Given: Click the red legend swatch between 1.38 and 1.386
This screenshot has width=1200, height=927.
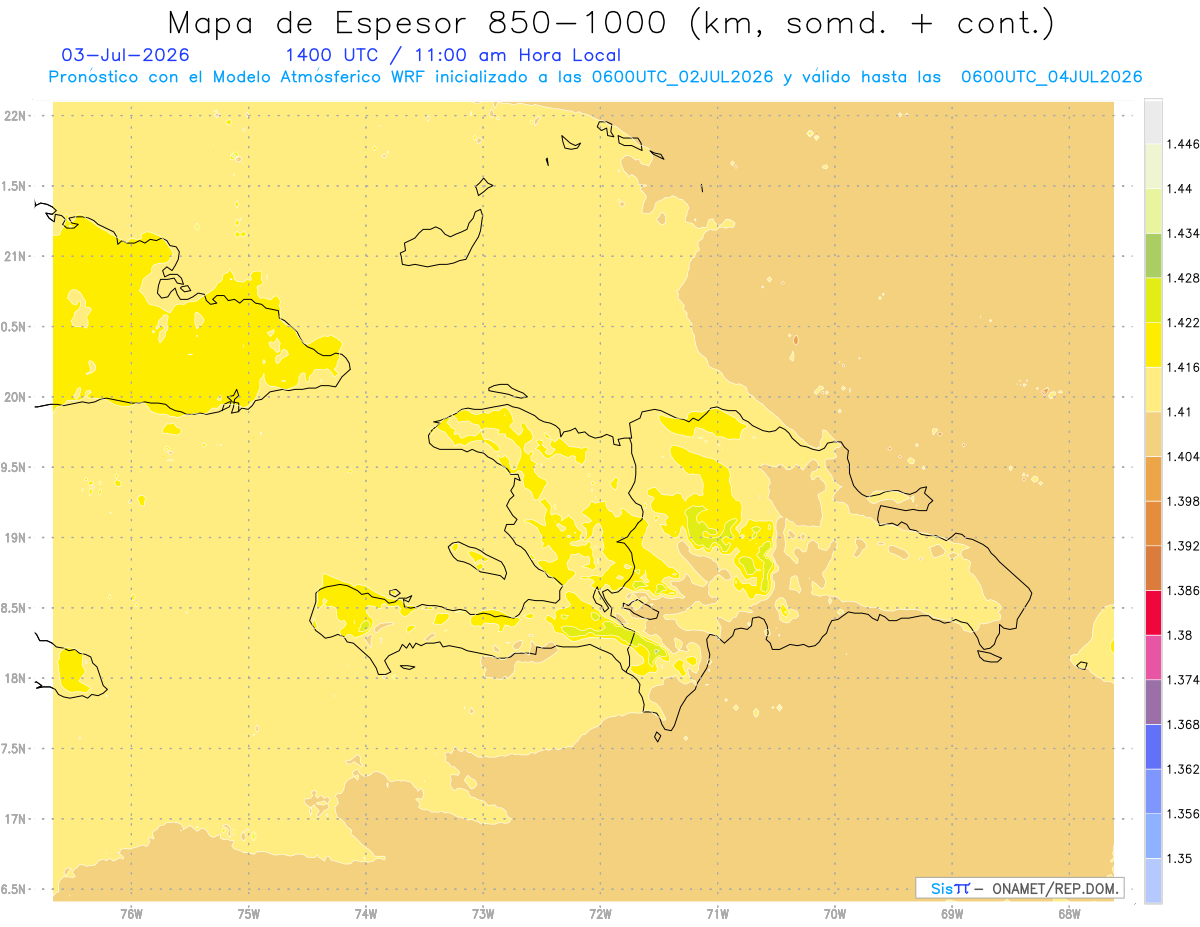Looking at the screenshot, I should 1153,612.
